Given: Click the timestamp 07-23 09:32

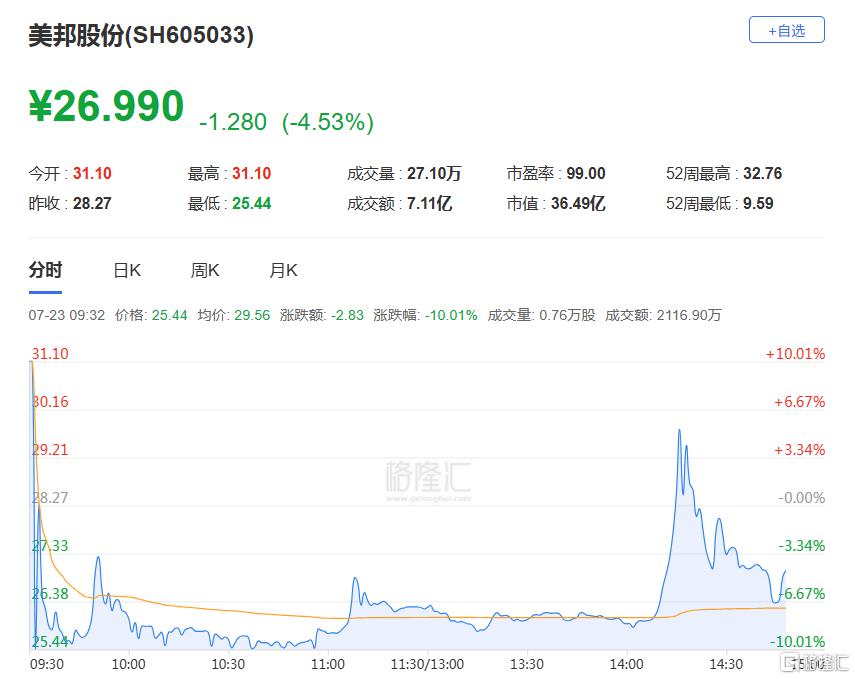Looking at the screenshot, I should (x=67, y=315).
